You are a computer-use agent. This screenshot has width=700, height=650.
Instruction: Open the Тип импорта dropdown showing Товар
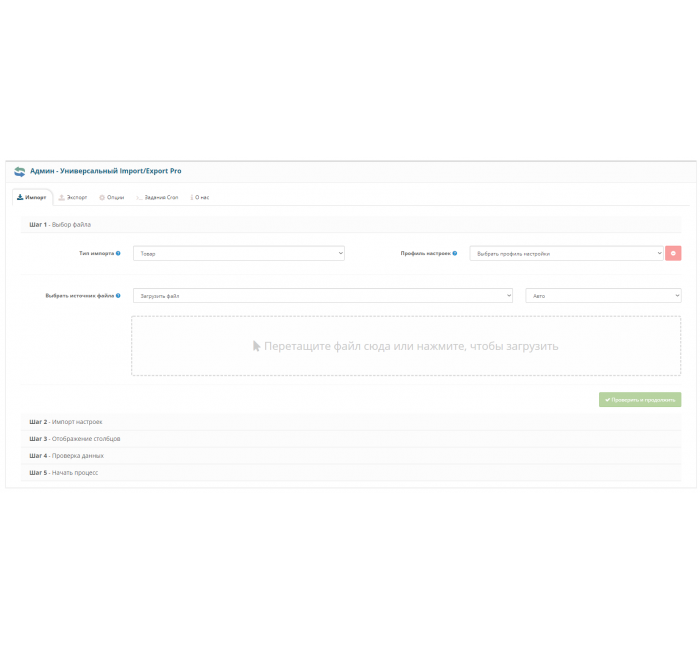[x=239, y=253]
